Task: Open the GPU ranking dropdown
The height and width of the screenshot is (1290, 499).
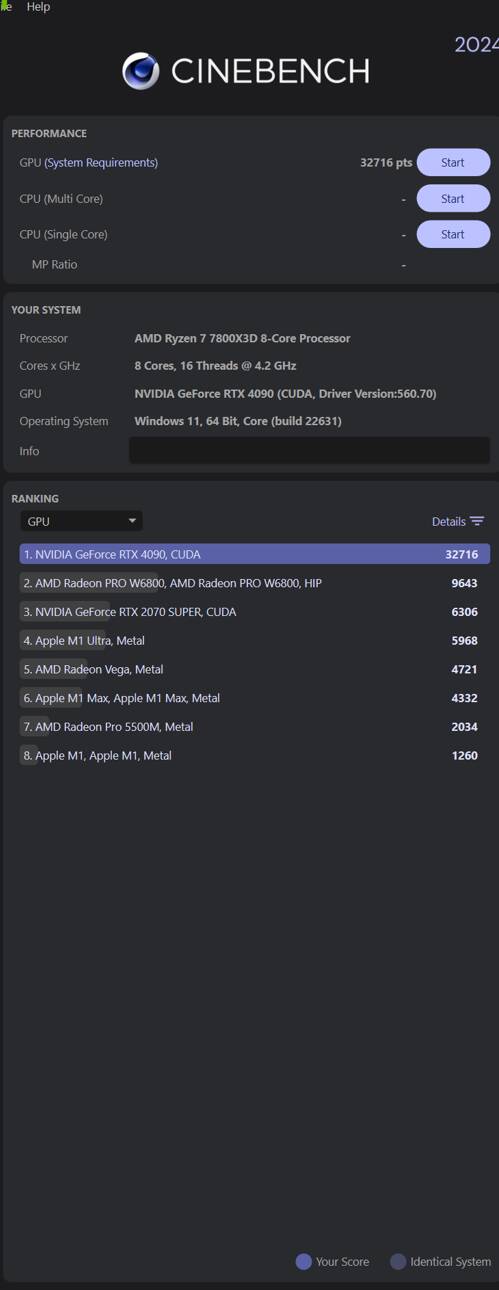Action: [x=81, y=521]
